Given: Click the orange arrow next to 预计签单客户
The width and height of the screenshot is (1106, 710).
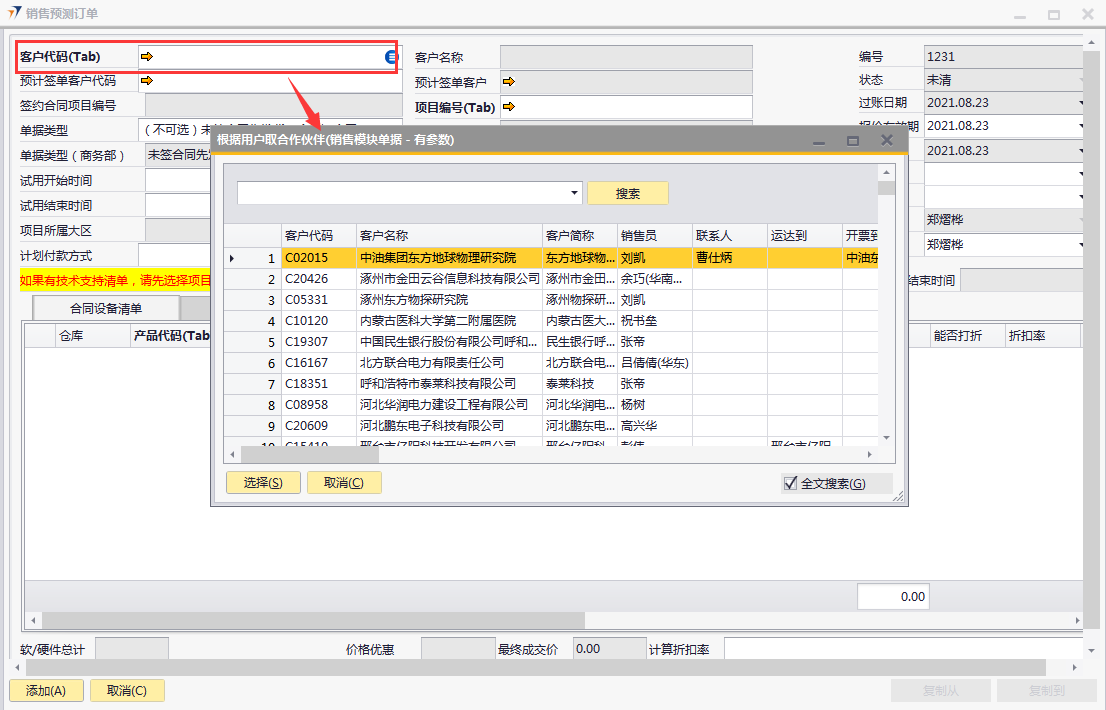Looking at the screenshot, I should pyautogui.click(x=508, y=82).
